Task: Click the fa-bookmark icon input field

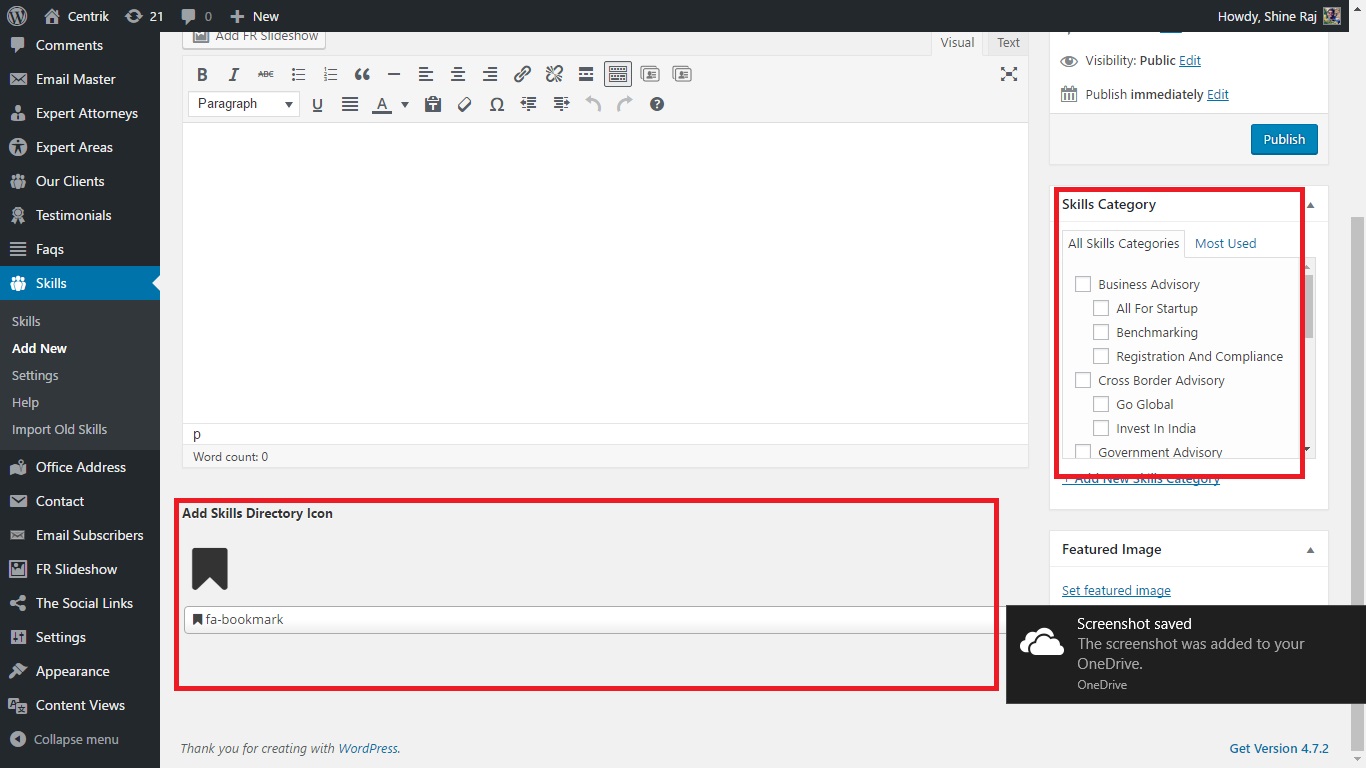Action: coord(590,619)
